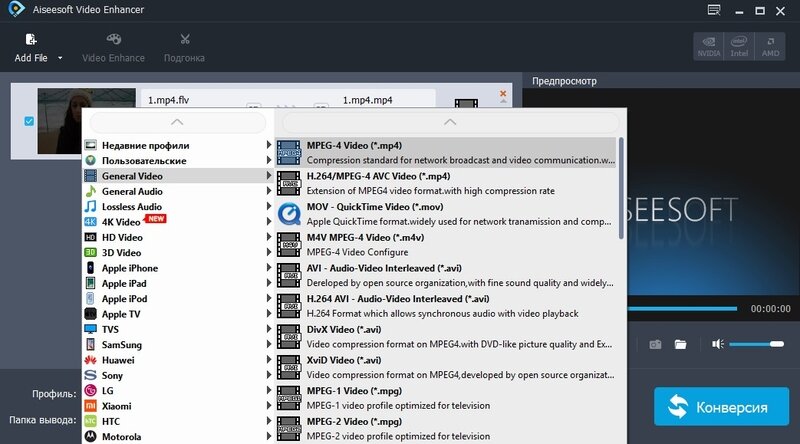This screenshot has width=800, height=444.
Task: Expand the SamSung submenu arrow
Action: pos(268,344)
